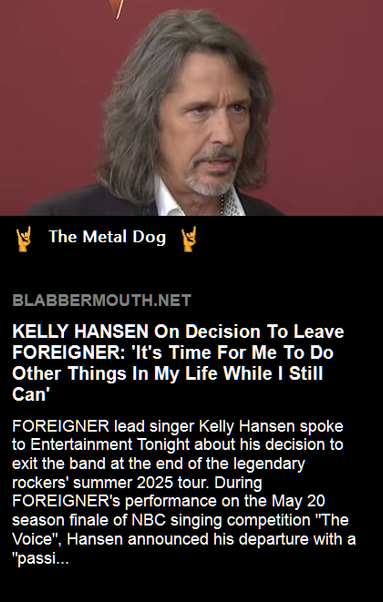Open The Metal Dog channel title
The image size is (383, 602).
pyautogui.click(x=107, y=237)
